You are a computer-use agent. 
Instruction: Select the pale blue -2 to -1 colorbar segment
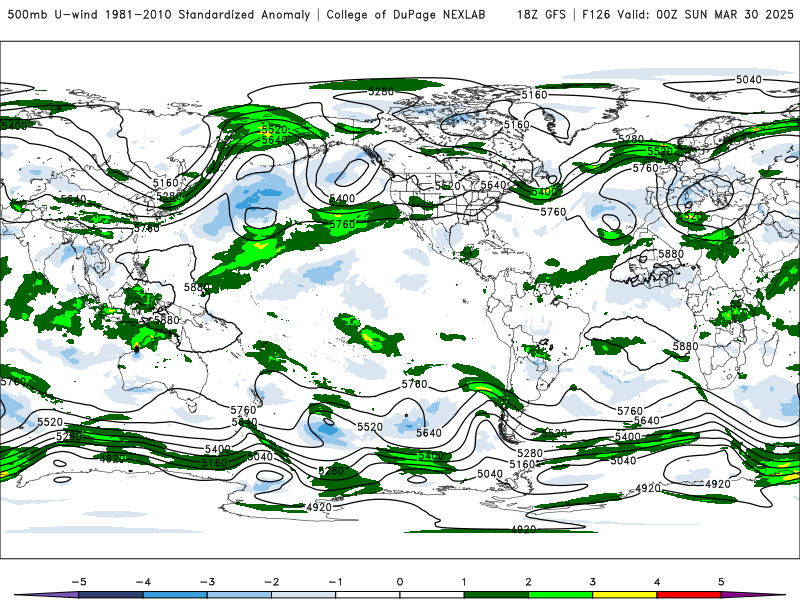tap(304, 595)
